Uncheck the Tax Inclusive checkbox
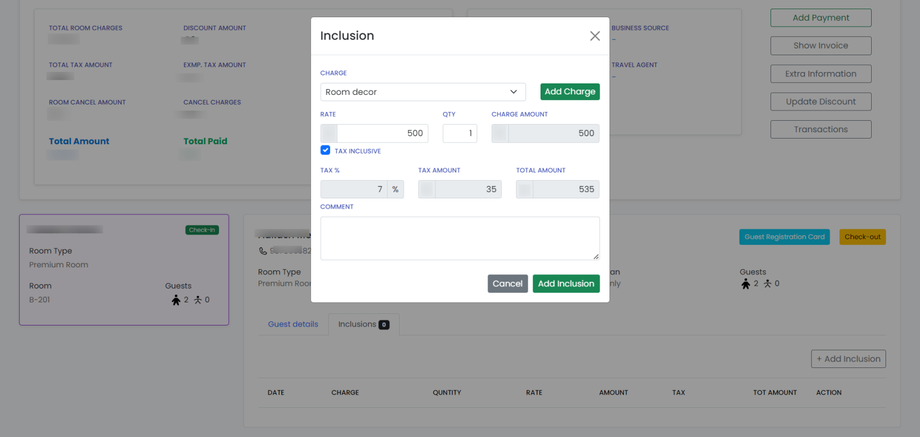920x437 pixels. pos(325,150)
